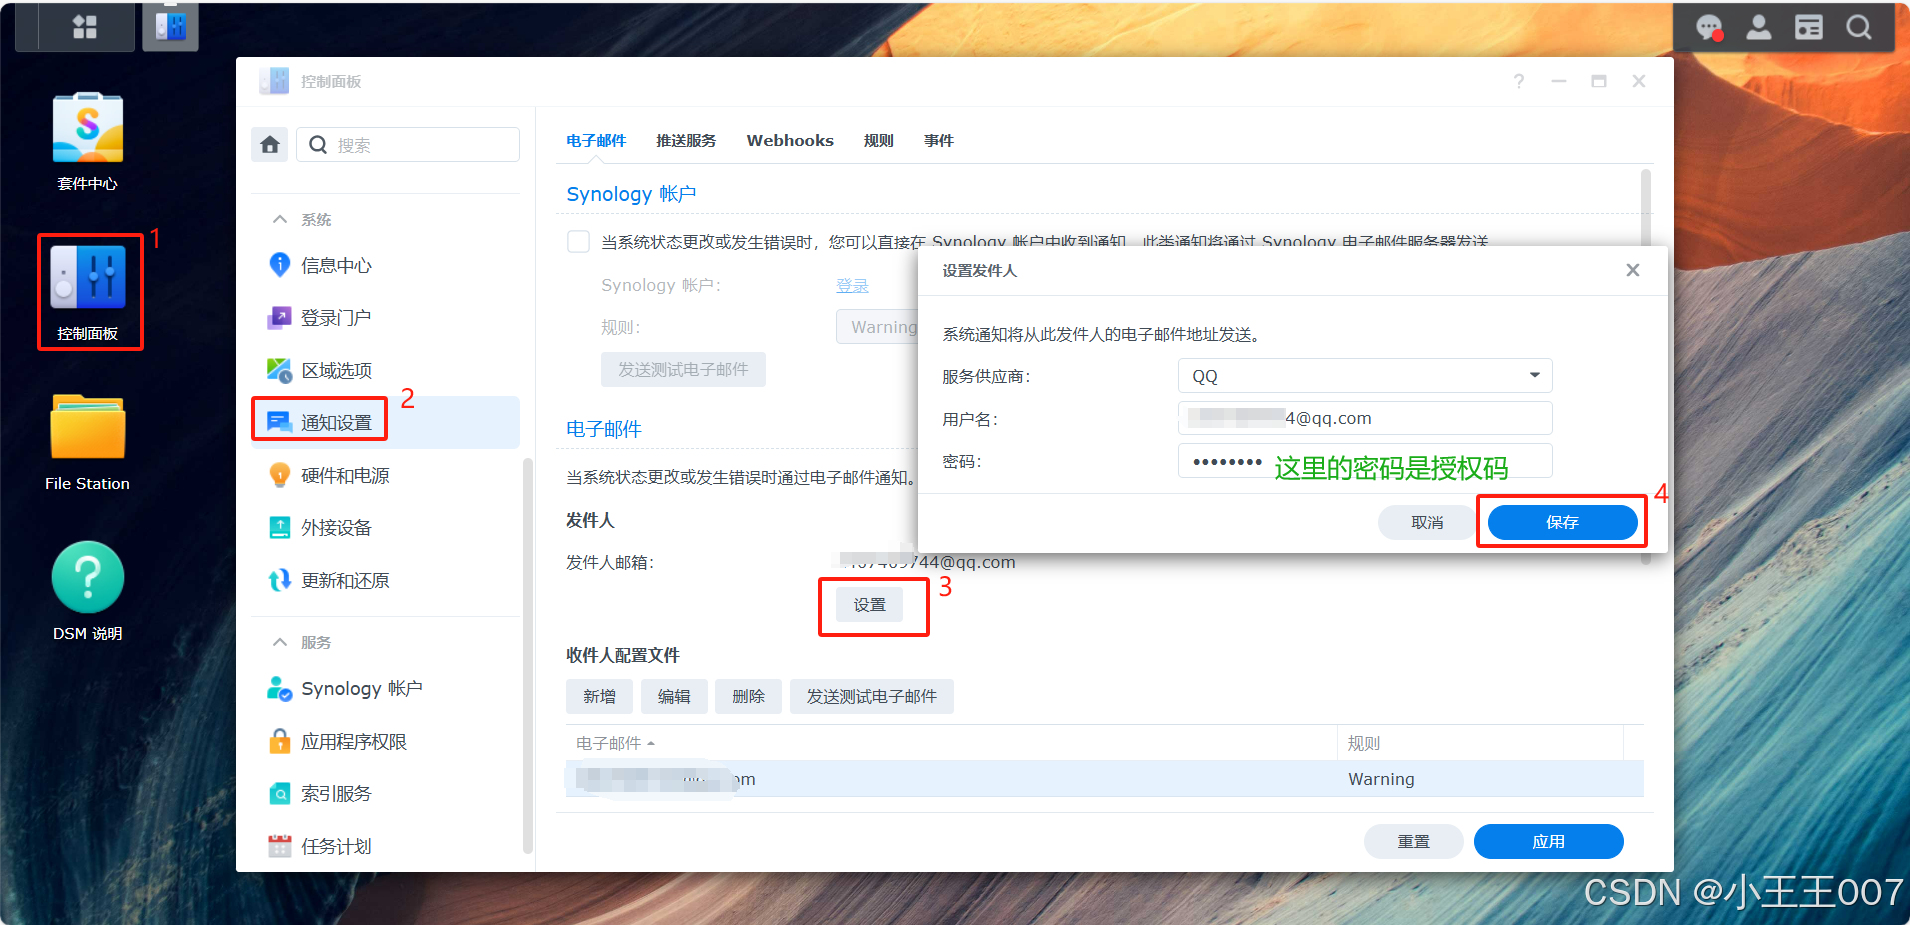This screenshot has height=925, width=1910.
Task: Open the 服务供应商 QQ dropdown
Action: [1365, 376]
